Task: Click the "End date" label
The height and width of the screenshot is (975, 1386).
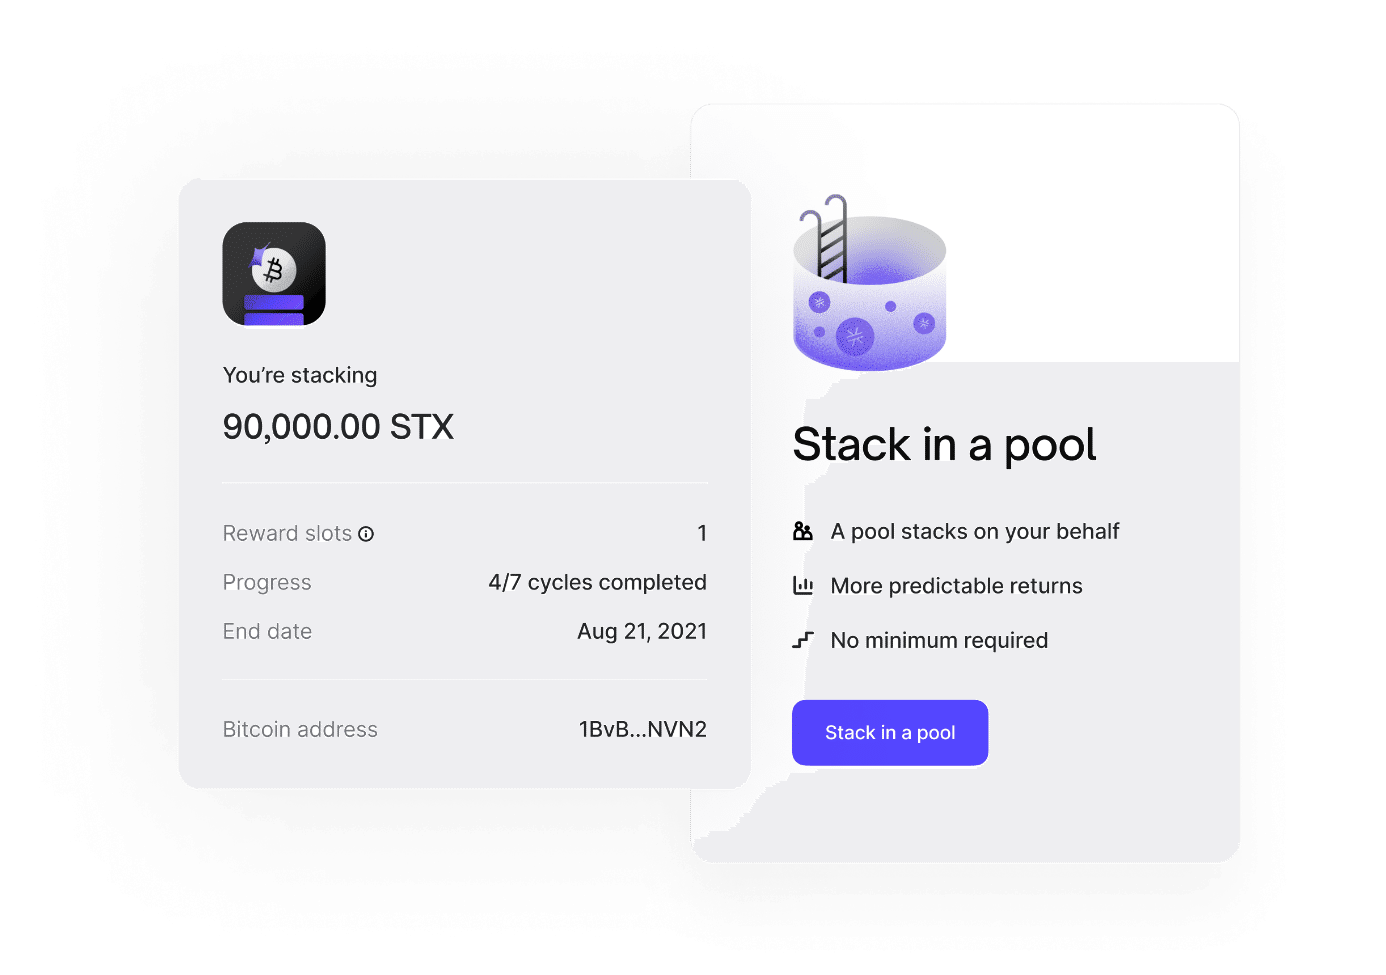Action: (x=267, y=631)
